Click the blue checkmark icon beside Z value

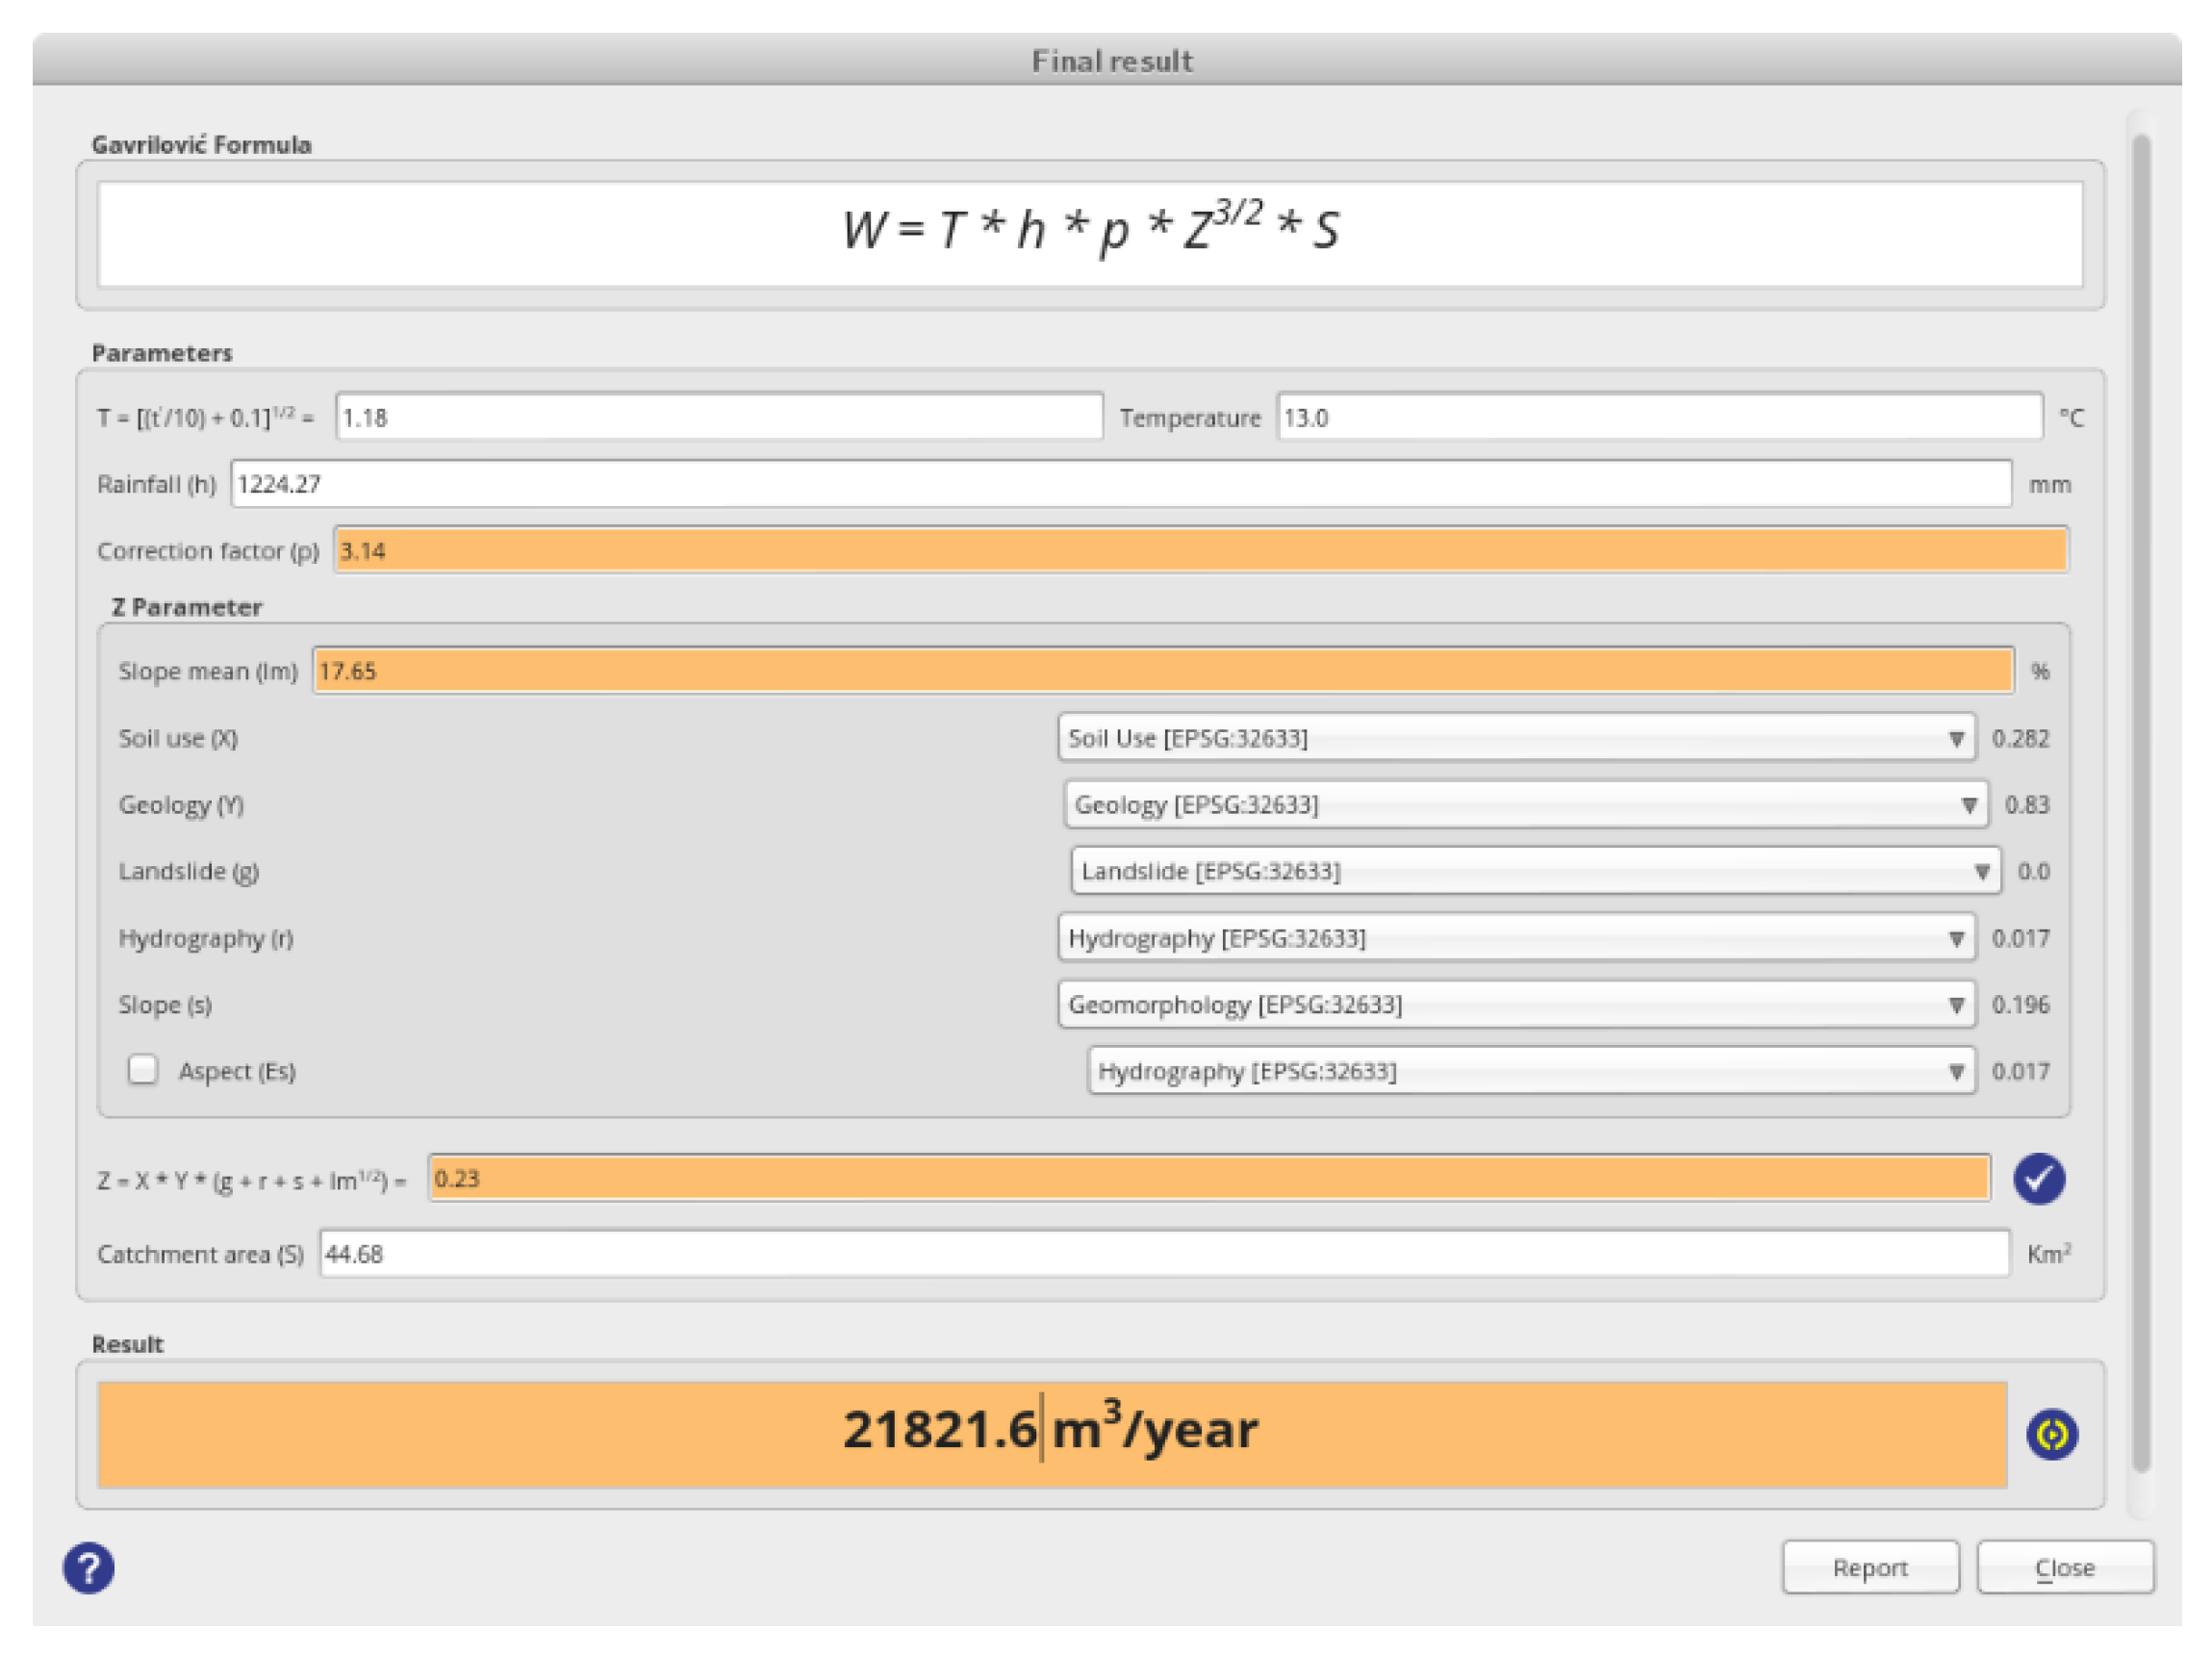(x=2038, y=1178)
